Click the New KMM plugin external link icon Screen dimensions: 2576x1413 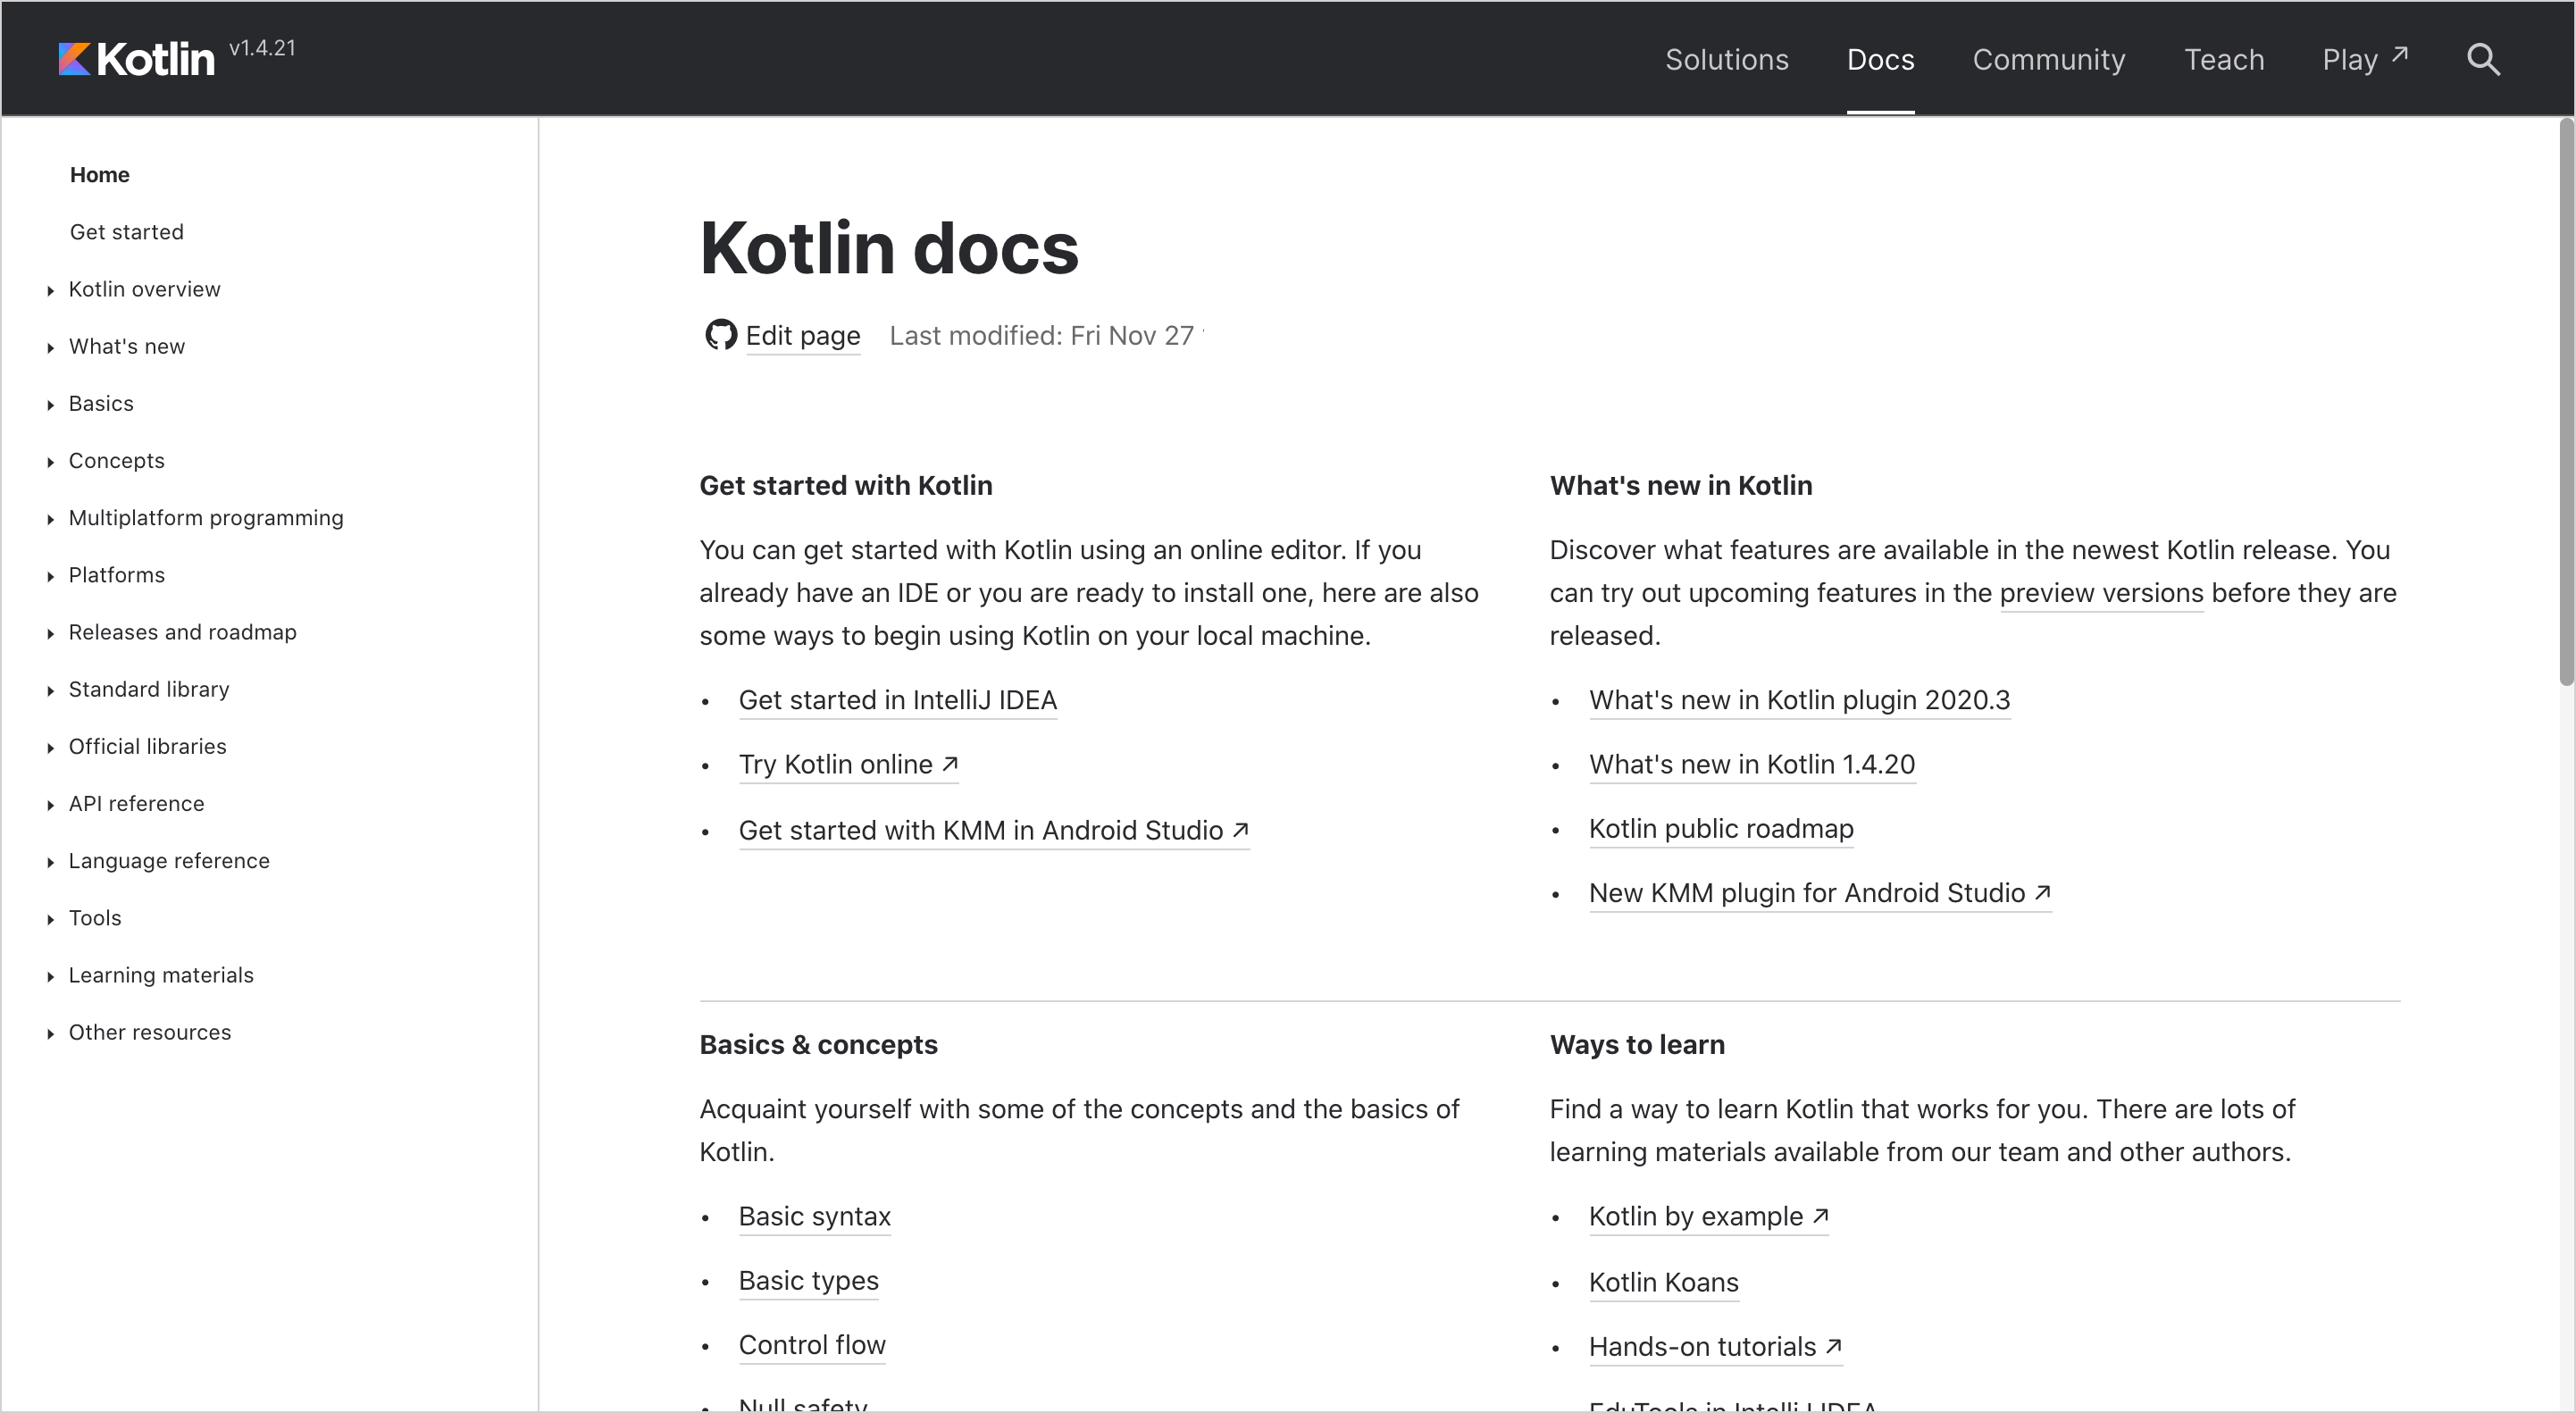(x=2042, y=892)
